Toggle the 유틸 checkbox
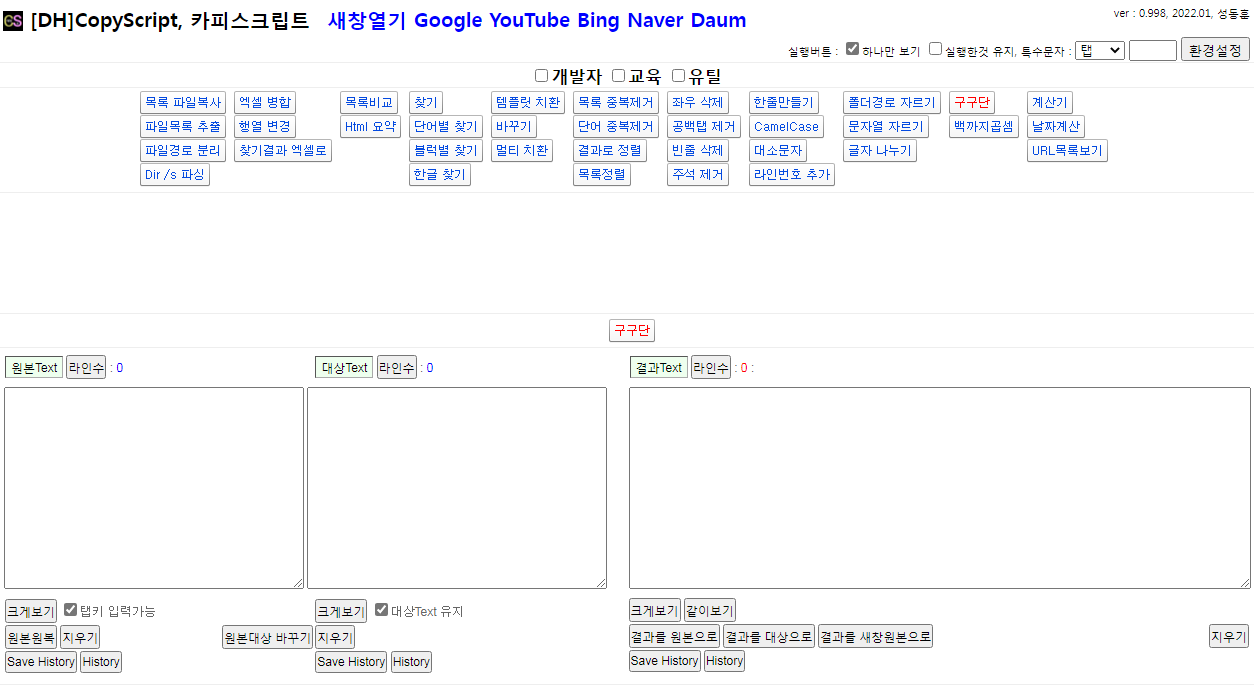The width and height of the screenshot is (1254, 690). (x=679, y=76)
